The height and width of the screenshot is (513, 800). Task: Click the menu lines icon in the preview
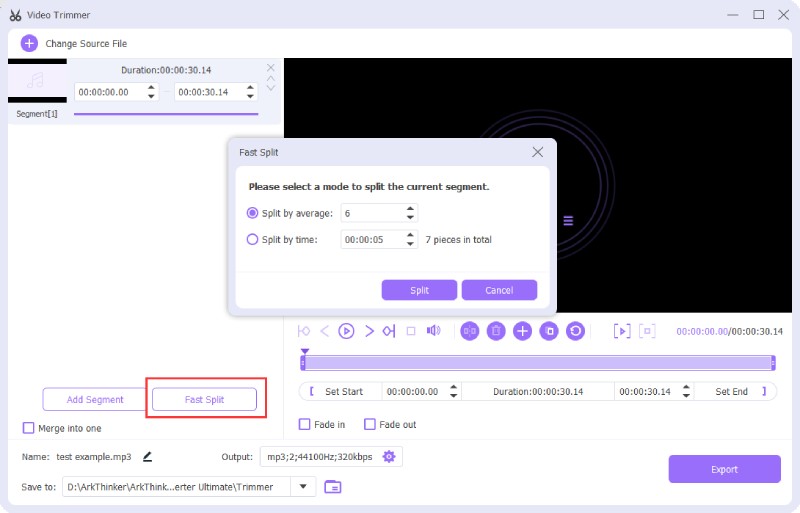pyautogui.click(x=568, y=221)
